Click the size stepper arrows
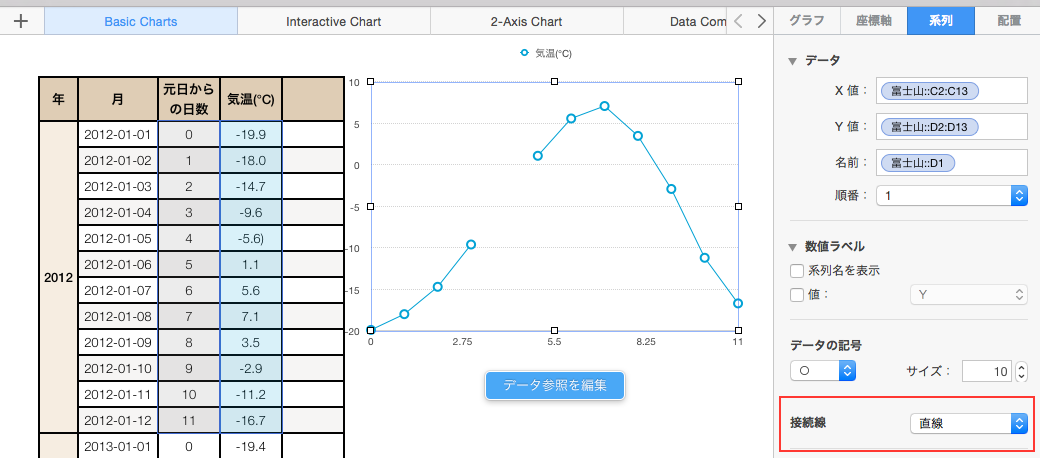Screen dimensions: 1040x458 tap(1021, 372)
